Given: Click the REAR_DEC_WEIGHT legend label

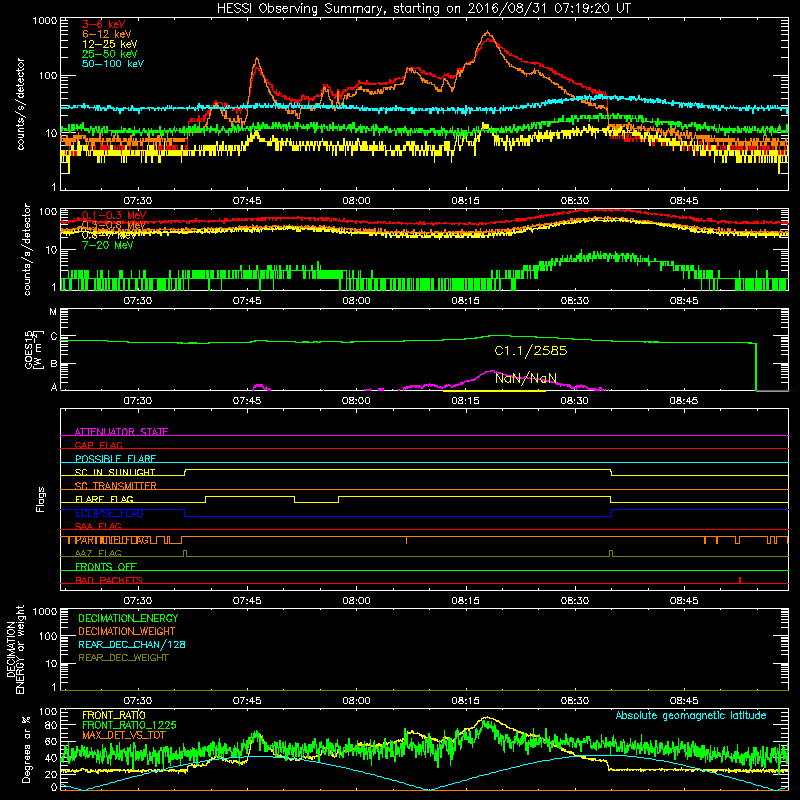Looking at the screenshot, I should coord(123,658).
